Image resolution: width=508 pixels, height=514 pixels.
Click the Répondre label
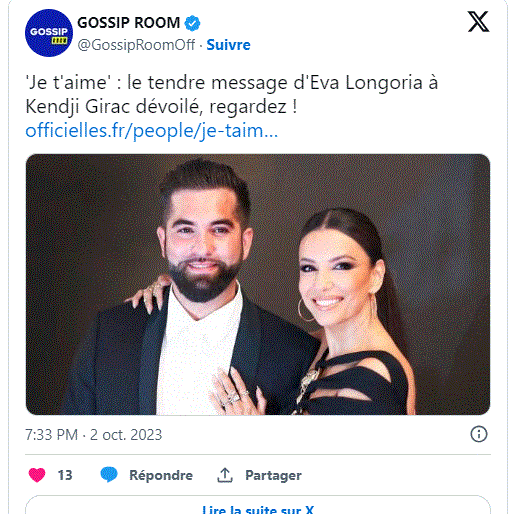pyautogui.click(x=161, y=475)
